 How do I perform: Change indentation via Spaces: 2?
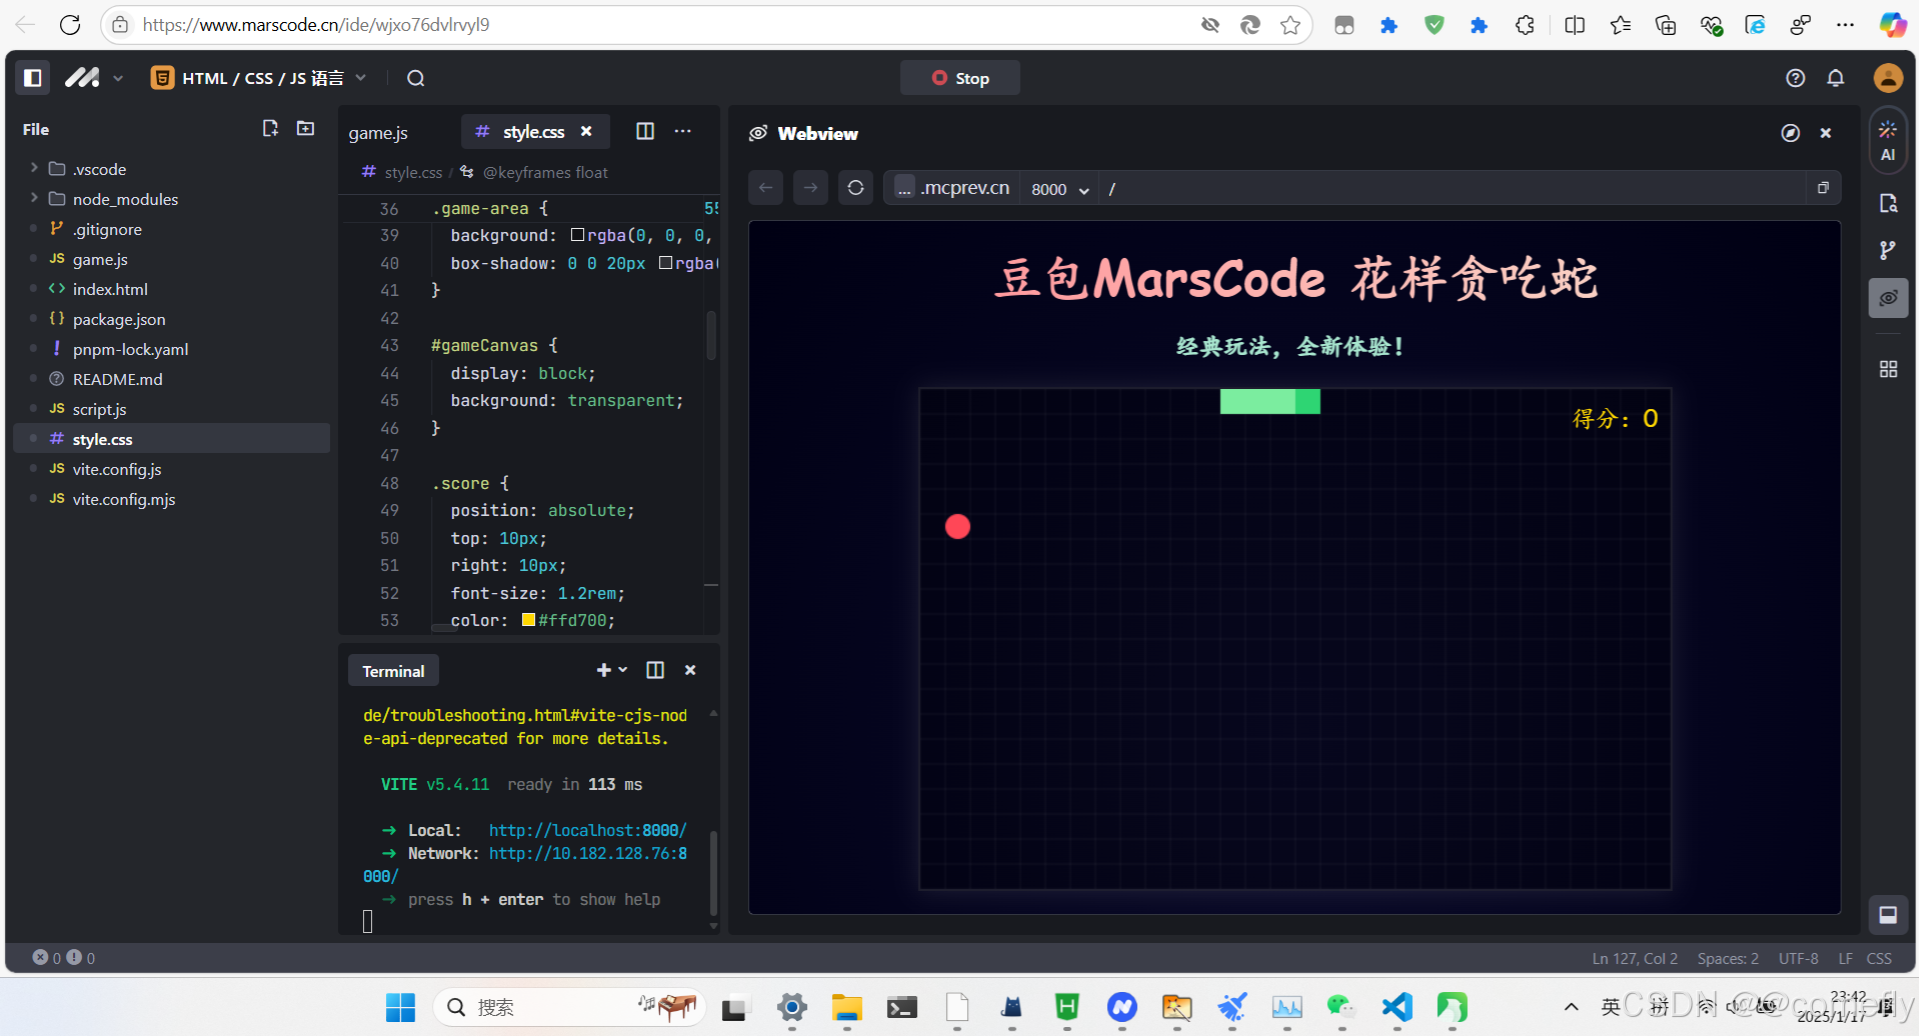coord(1727,958)
